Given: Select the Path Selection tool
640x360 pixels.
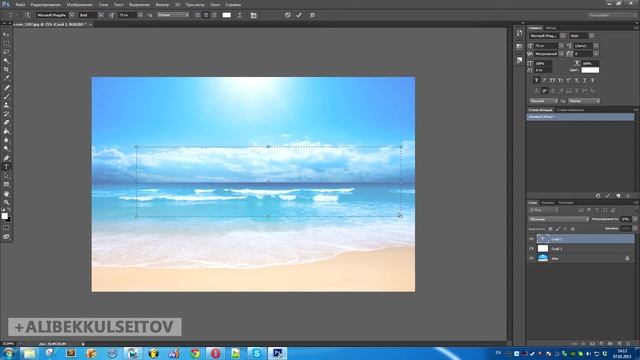Looking at the screenshot, I should pos(6,176).
